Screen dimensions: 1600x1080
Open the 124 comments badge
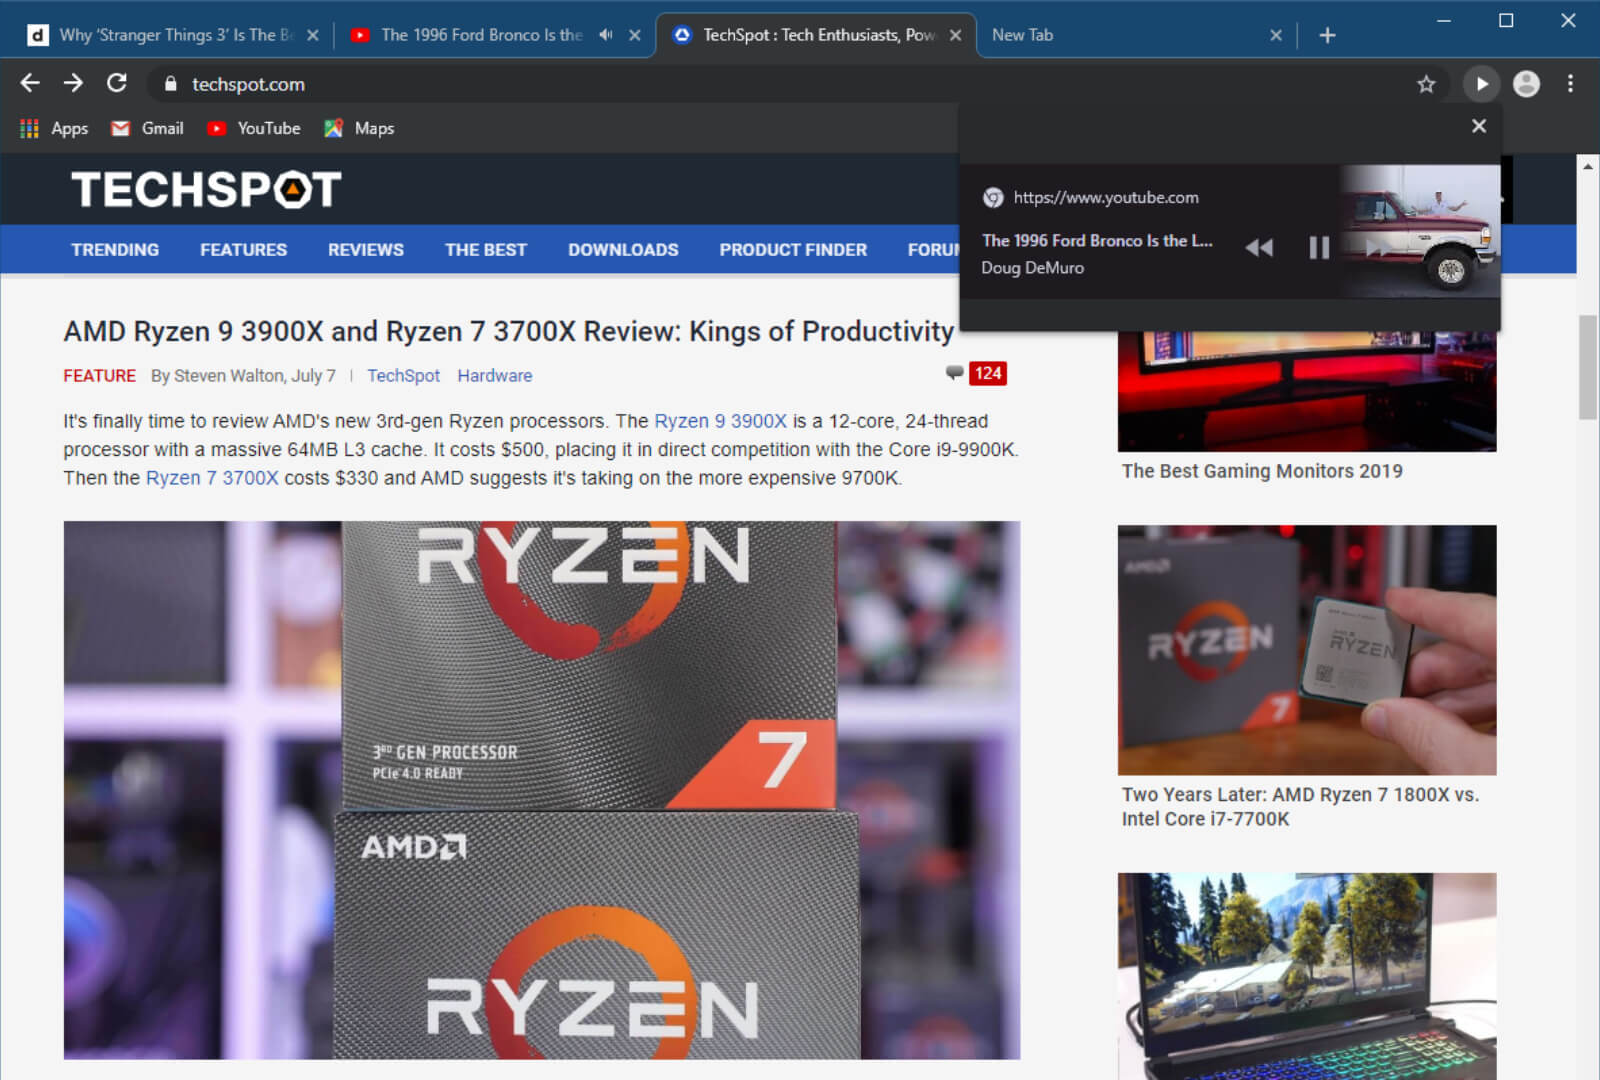987,373
